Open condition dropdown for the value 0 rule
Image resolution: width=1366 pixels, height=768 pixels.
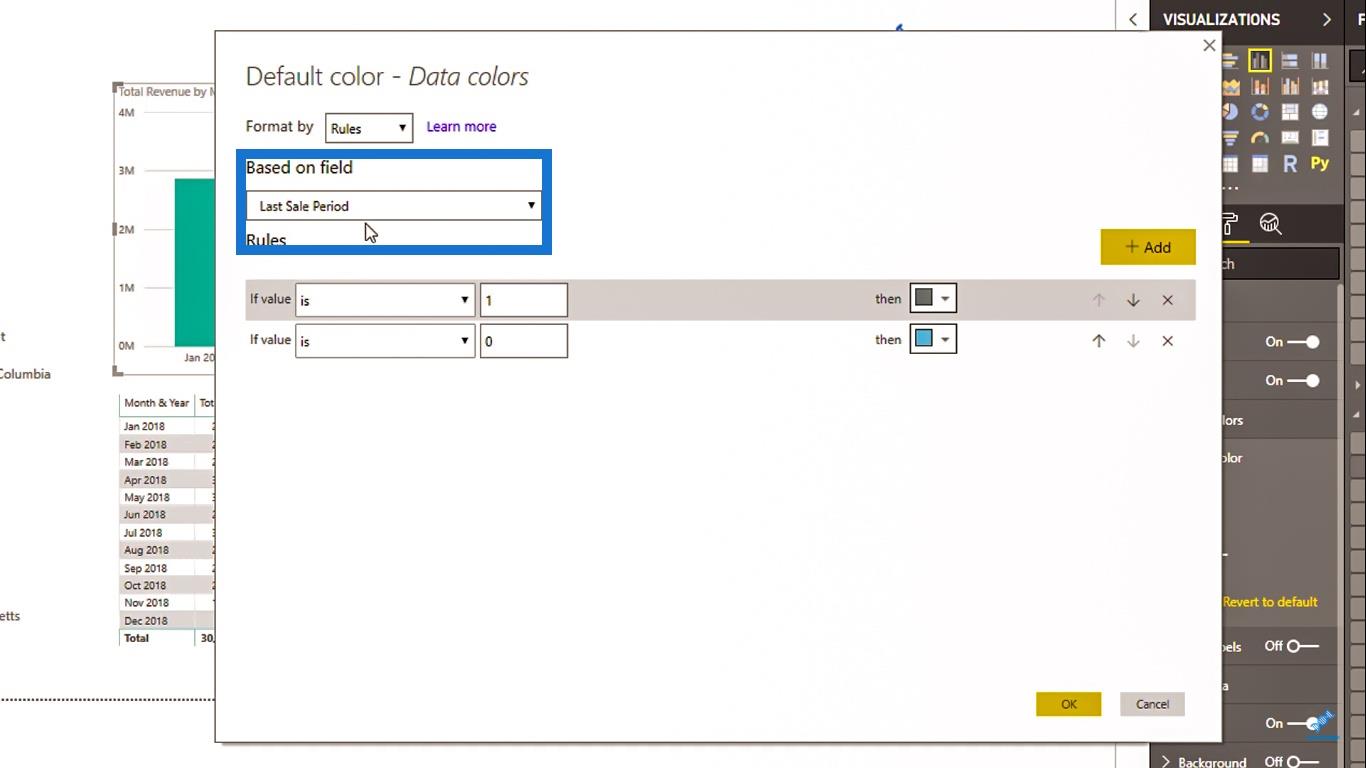click(385, 341)
